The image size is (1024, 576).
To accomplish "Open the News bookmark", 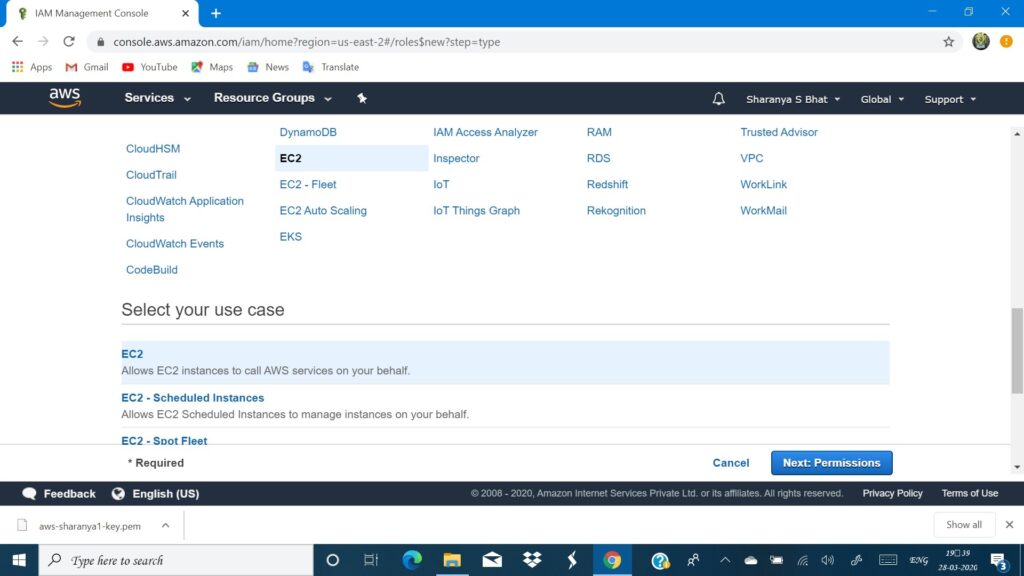I will tap(268, 67).
